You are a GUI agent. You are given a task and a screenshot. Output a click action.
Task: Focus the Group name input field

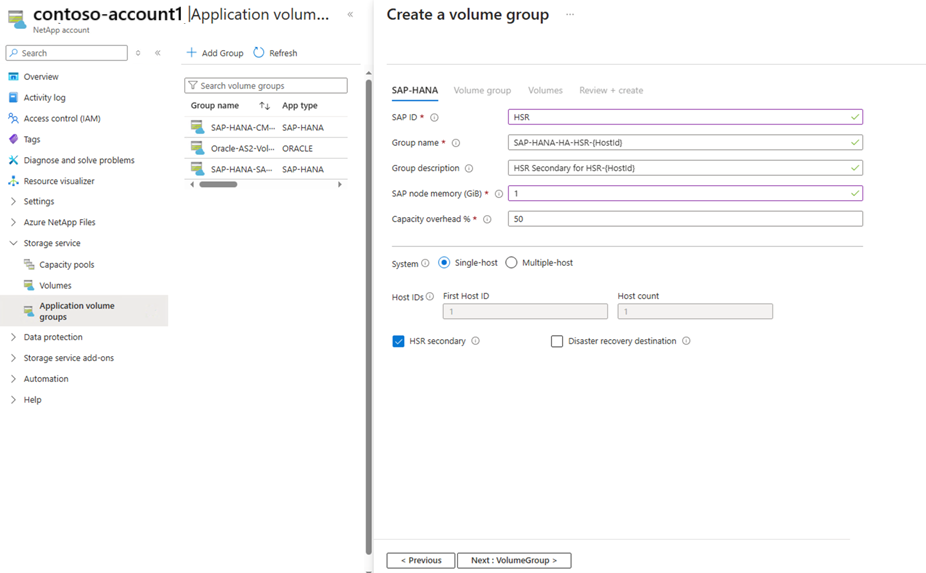[685, 142]
